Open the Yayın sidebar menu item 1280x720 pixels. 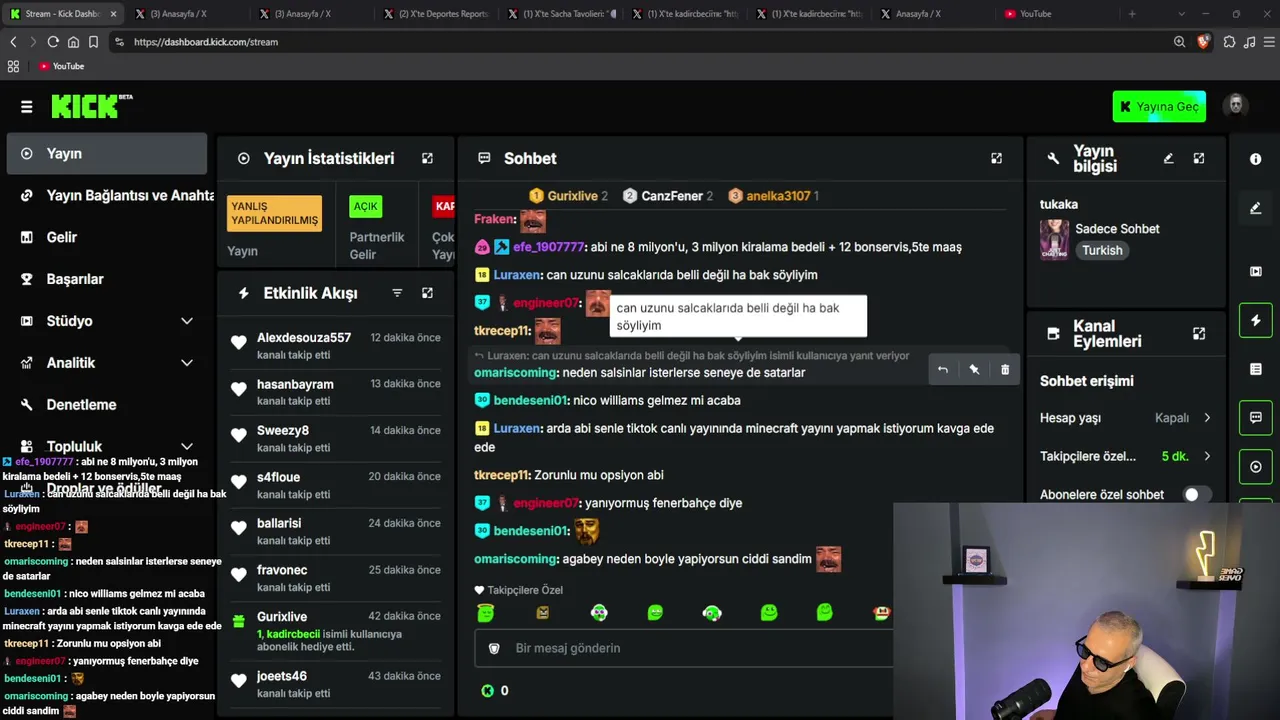point(107,154)
